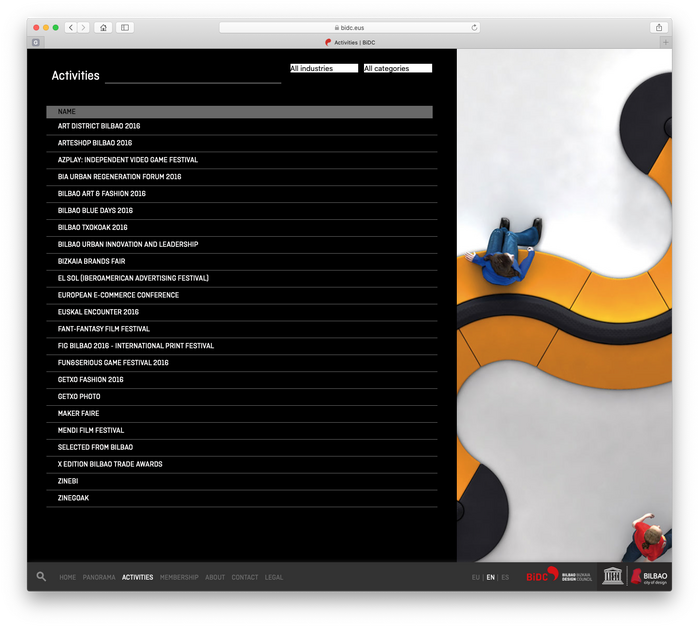The height and width of the screenshot is (627, 699).
Task: Open the Share button in toolbar
Action: pos(659,28)
